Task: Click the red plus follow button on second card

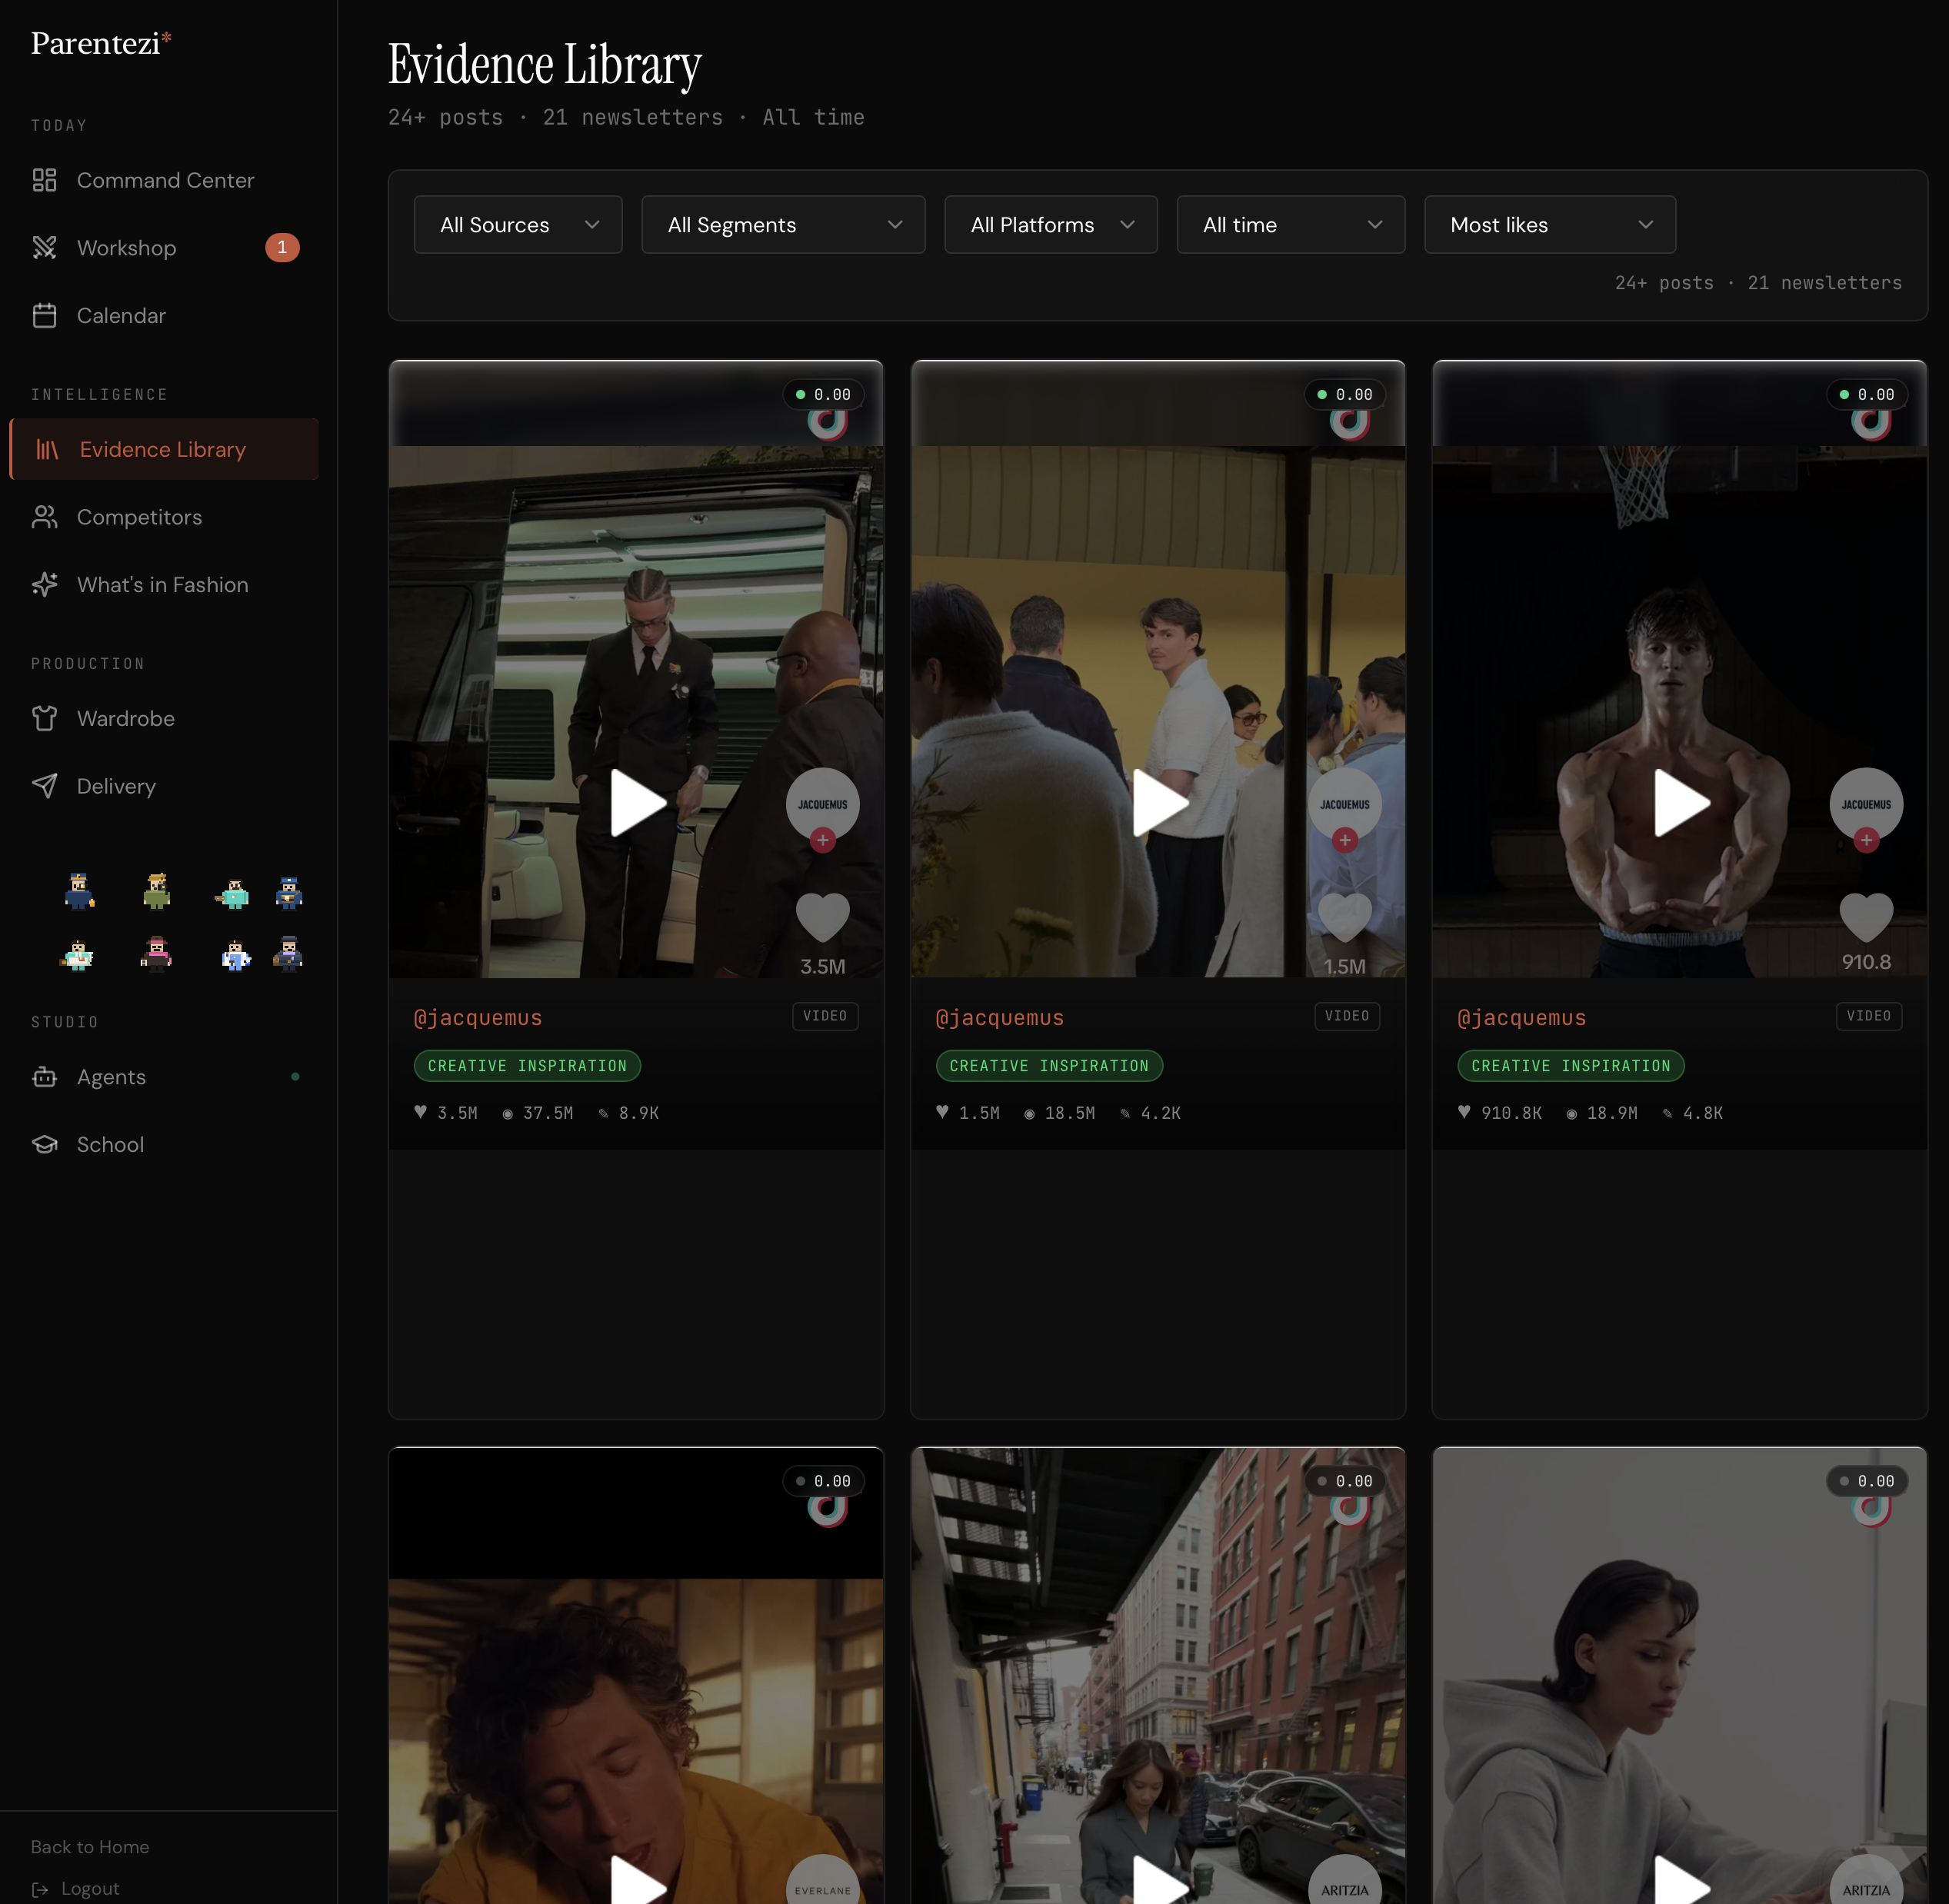Action: [x=1345, y=841]
